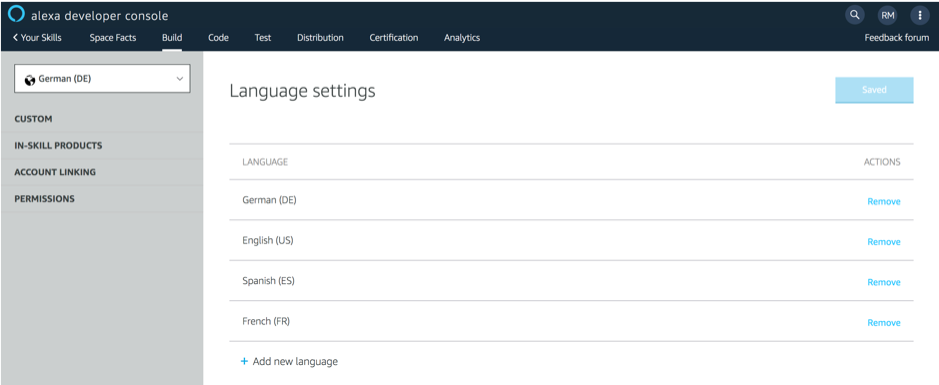Click the French (FR) row label
This screenshot has width=939, height=385.
(266, 321)
